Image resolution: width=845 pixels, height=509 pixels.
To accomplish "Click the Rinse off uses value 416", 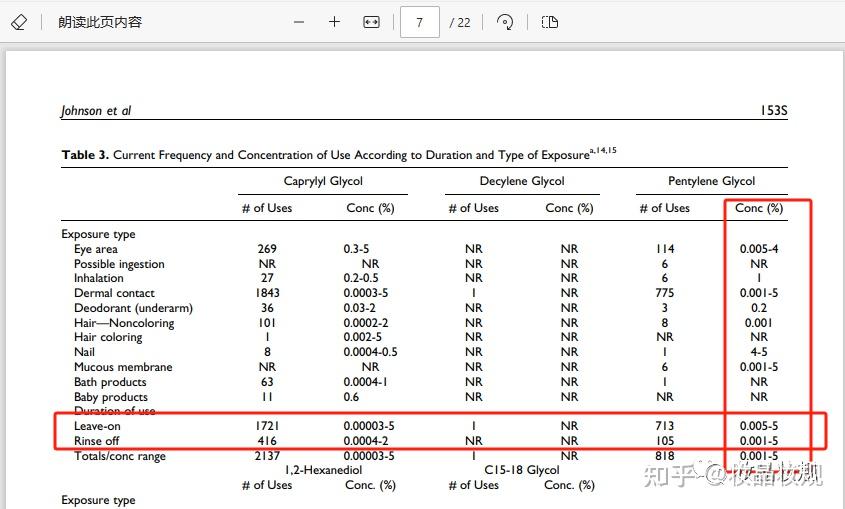I will [x=267, y=441].
